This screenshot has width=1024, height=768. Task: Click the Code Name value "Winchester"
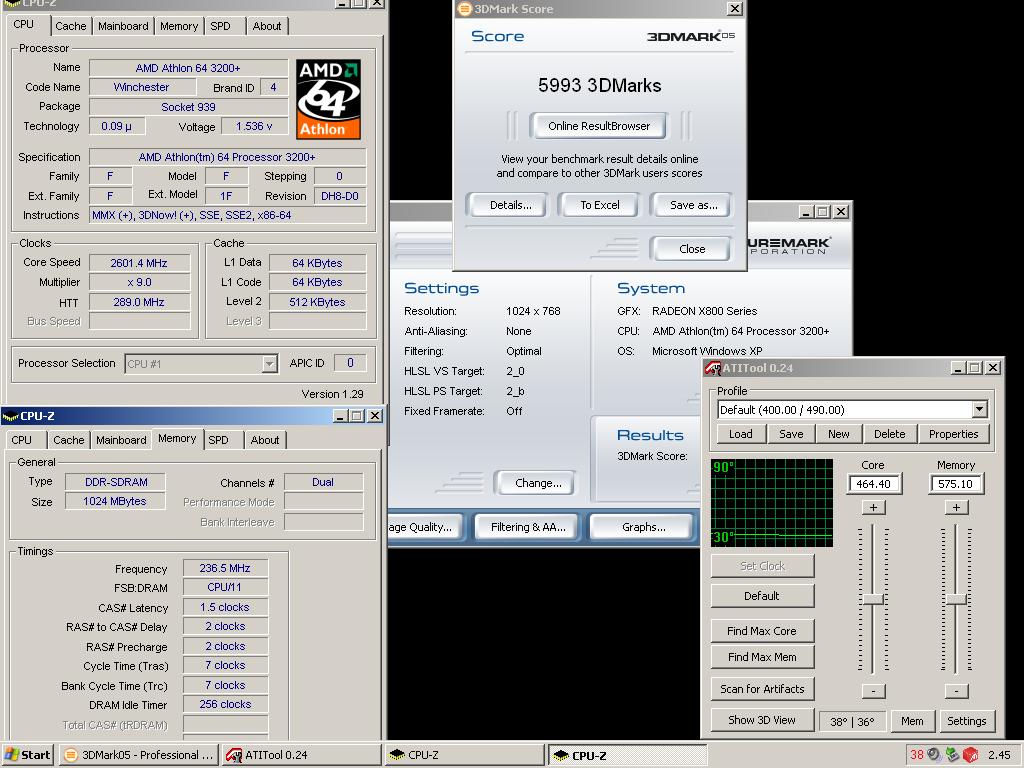tap(142, 88)
